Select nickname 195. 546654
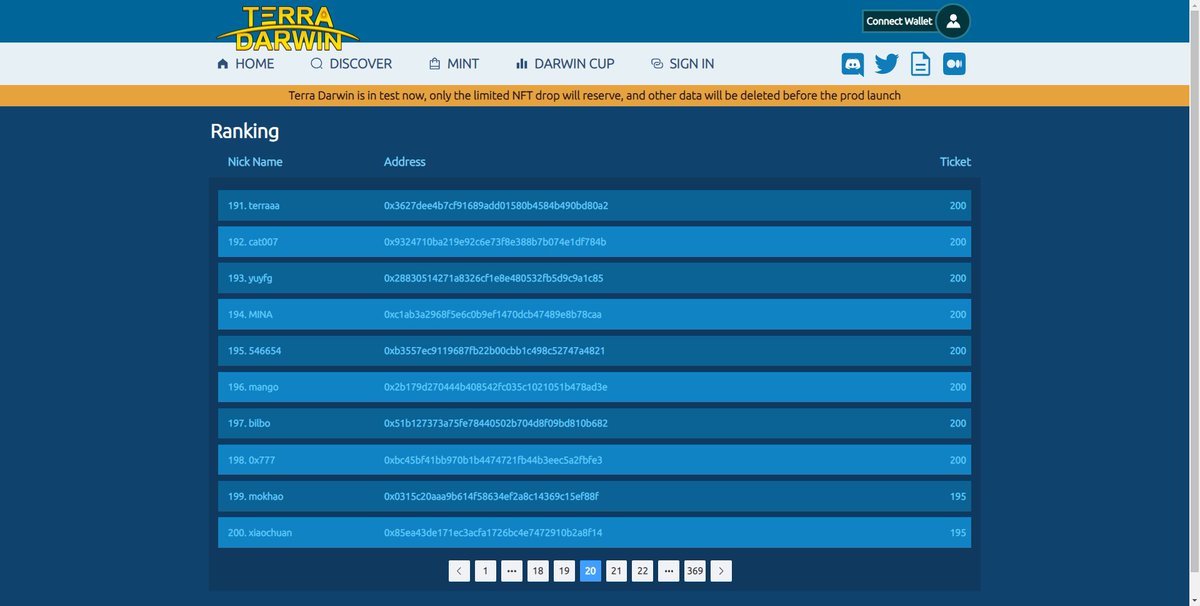Screen dimensions: 1200x606 pos(255,351)
